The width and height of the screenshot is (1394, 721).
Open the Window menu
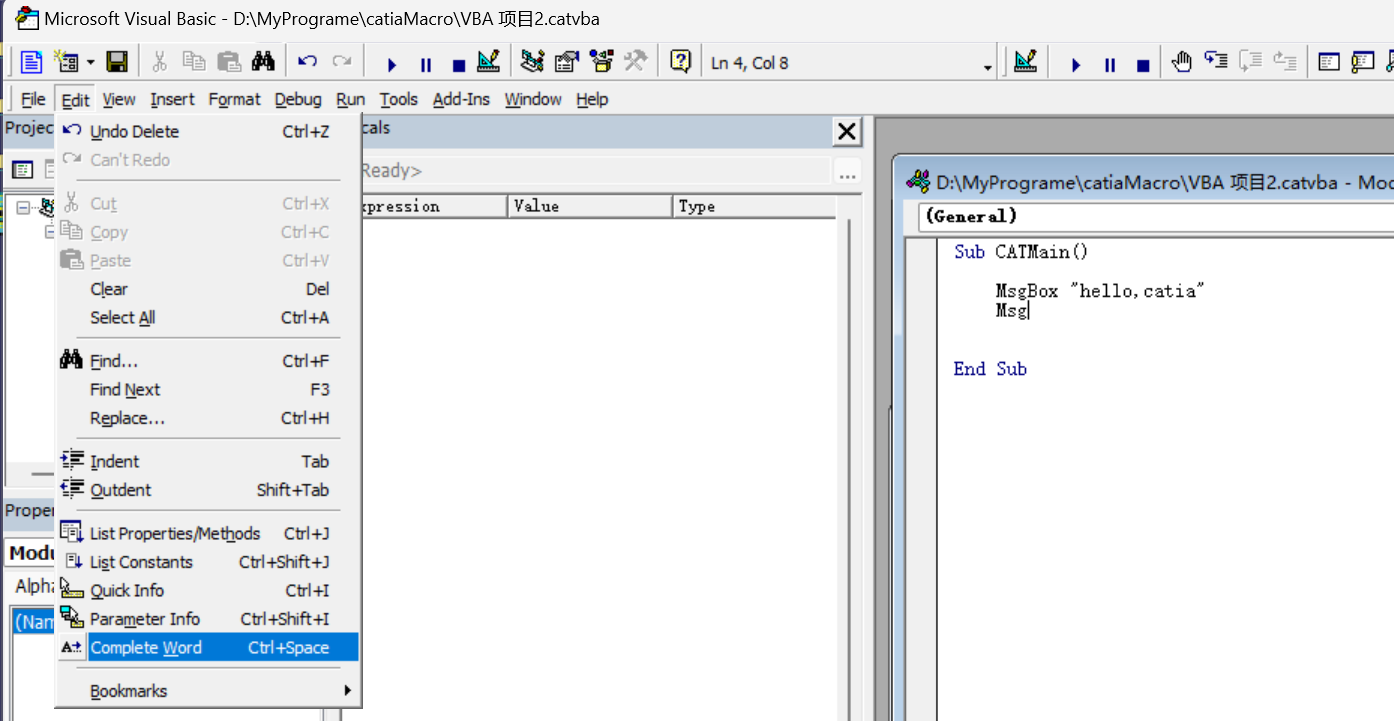tap(533, 99)
